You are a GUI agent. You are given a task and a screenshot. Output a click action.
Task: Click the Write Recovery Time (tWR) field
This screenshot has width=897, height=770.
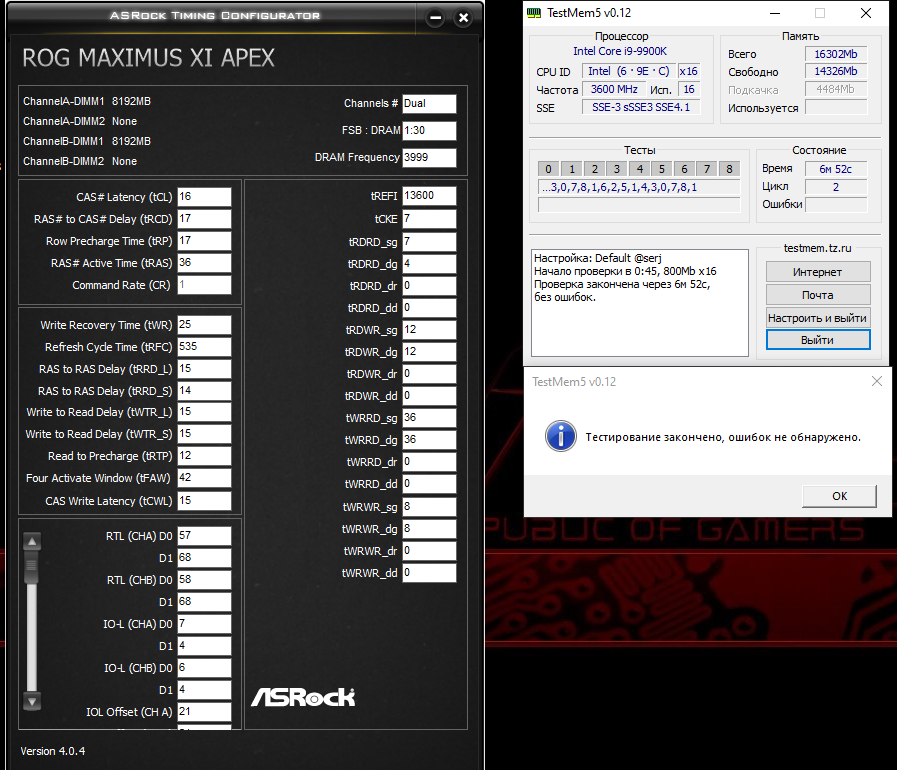[204, 325]
